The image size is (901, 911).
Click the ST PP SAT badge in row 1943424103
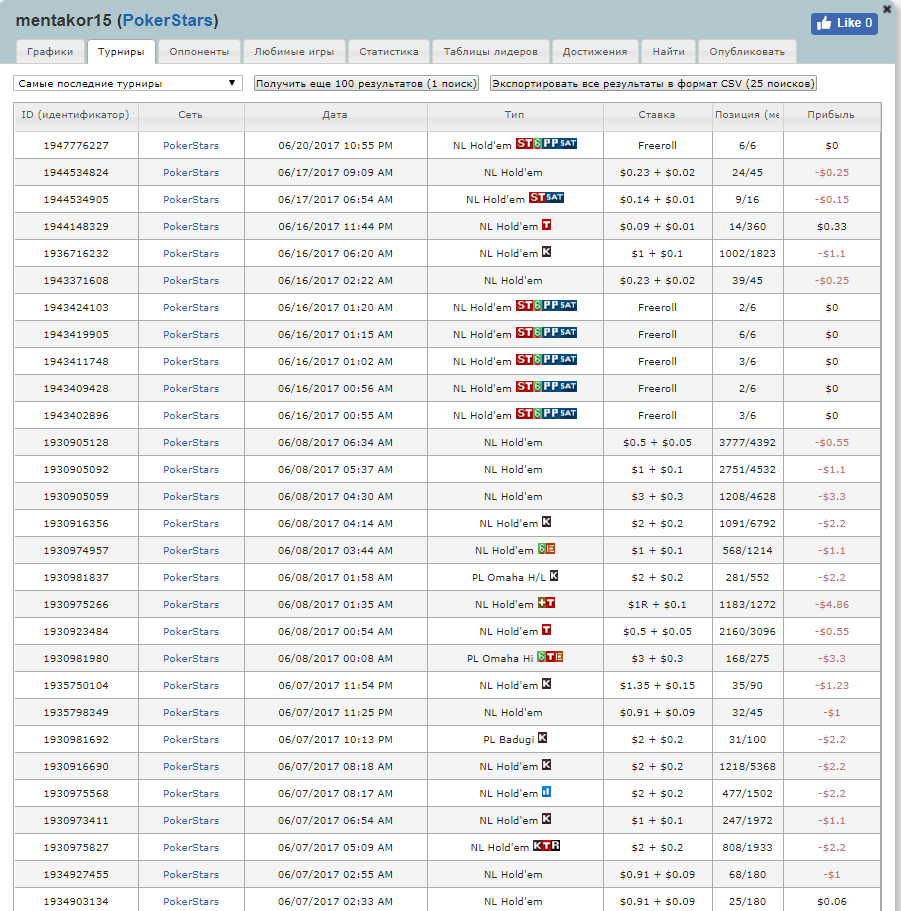546,306
